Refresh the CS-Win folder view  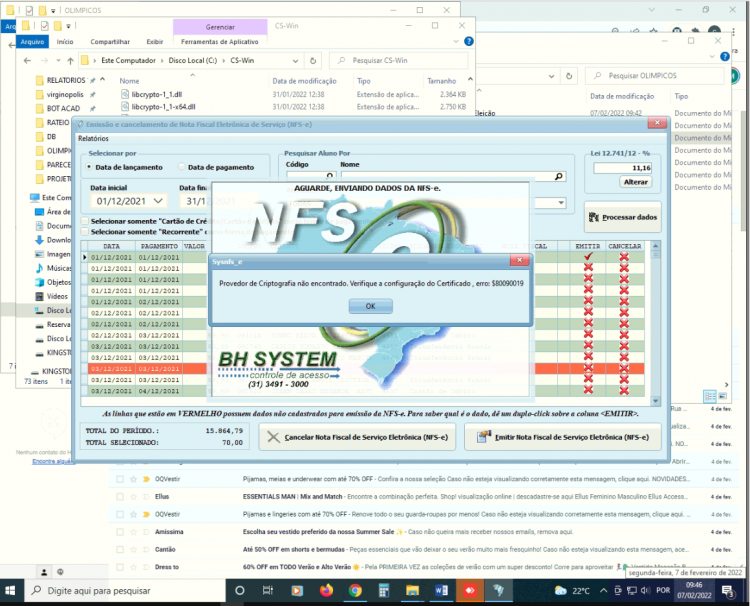[313, 61]
